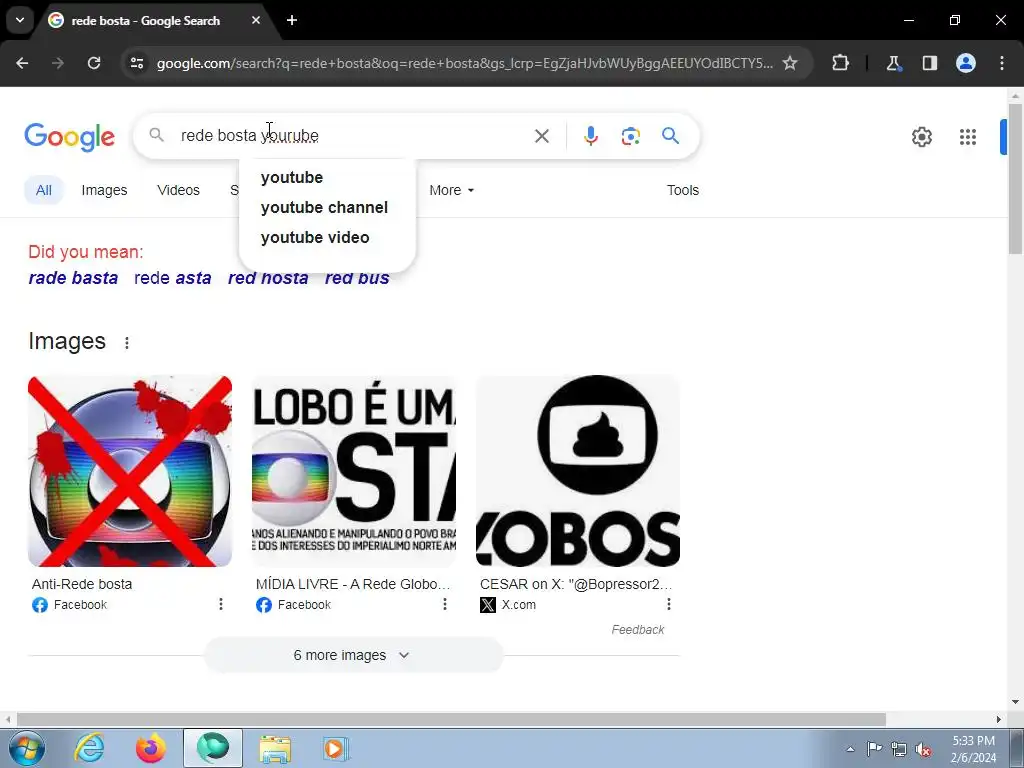
Task: Click the "red bus" suggestion link
Action: tap(357, 278)
